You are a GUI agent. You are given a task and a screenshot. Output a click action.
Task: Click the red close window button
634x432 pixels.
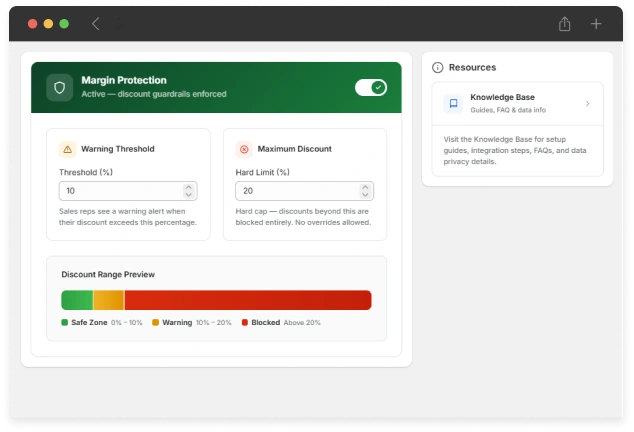(33, 24)
